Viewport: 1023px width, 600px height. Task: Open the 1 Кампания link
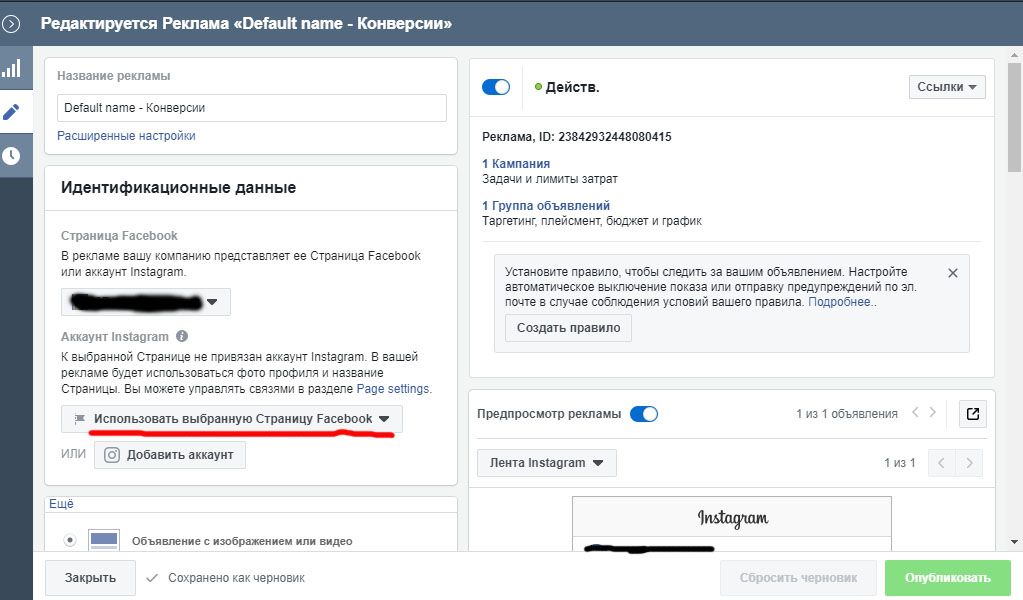pyautogui.click(x=516, y=164)
